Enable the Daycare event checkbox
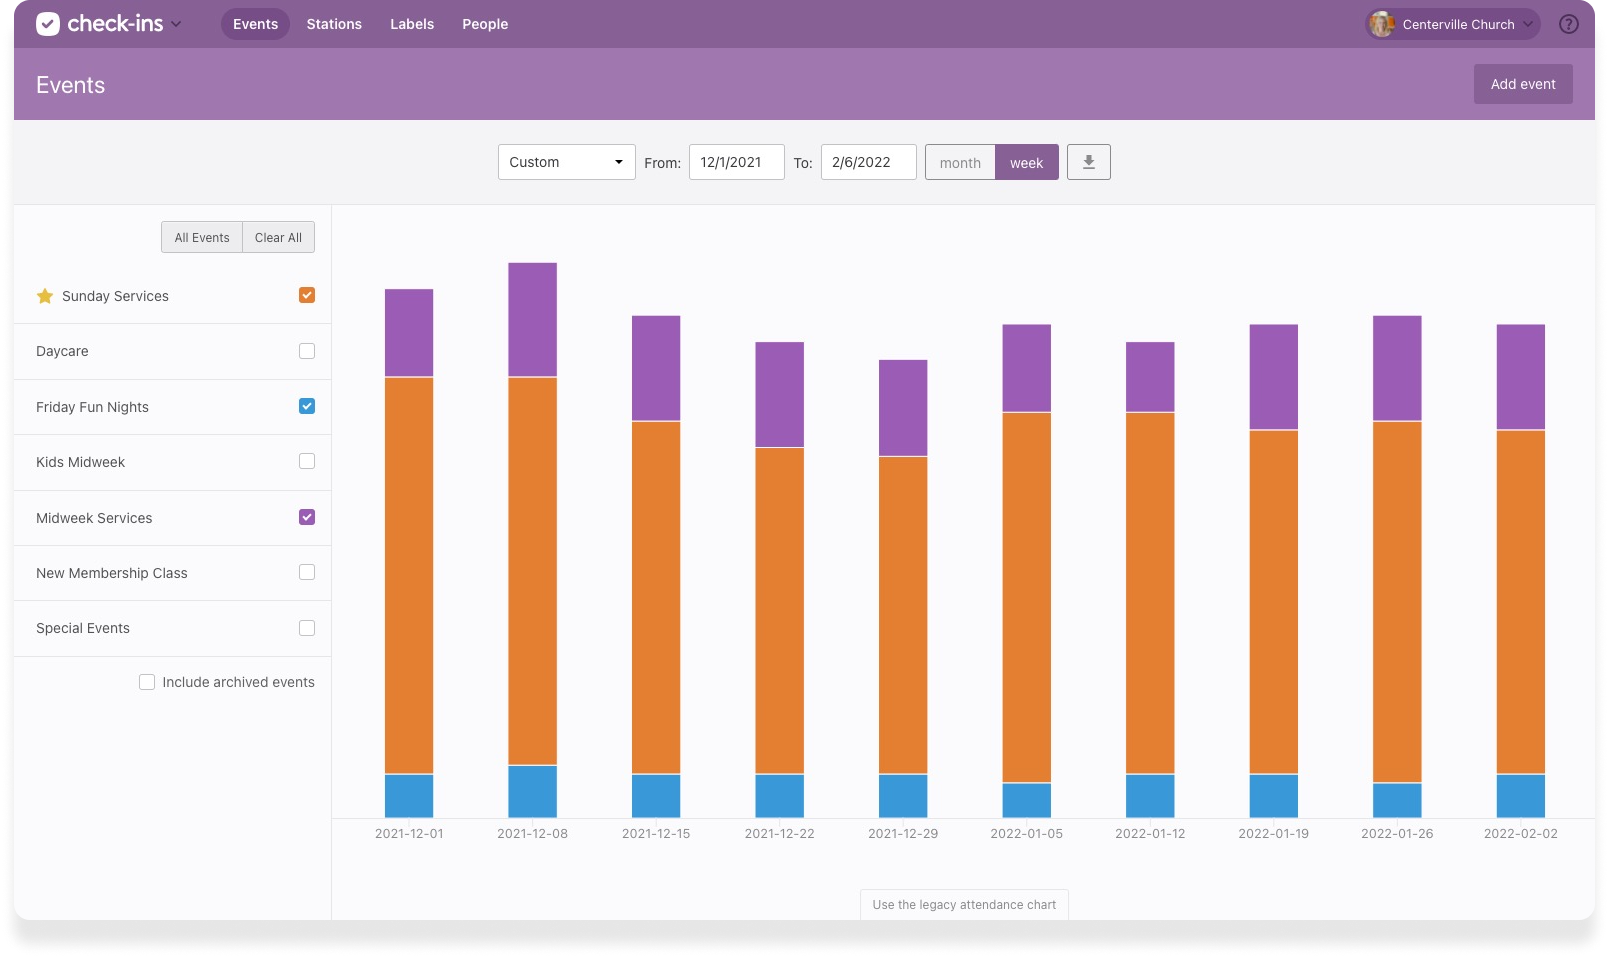This screenshot has width=1609, height=958. tap(307, 351)
